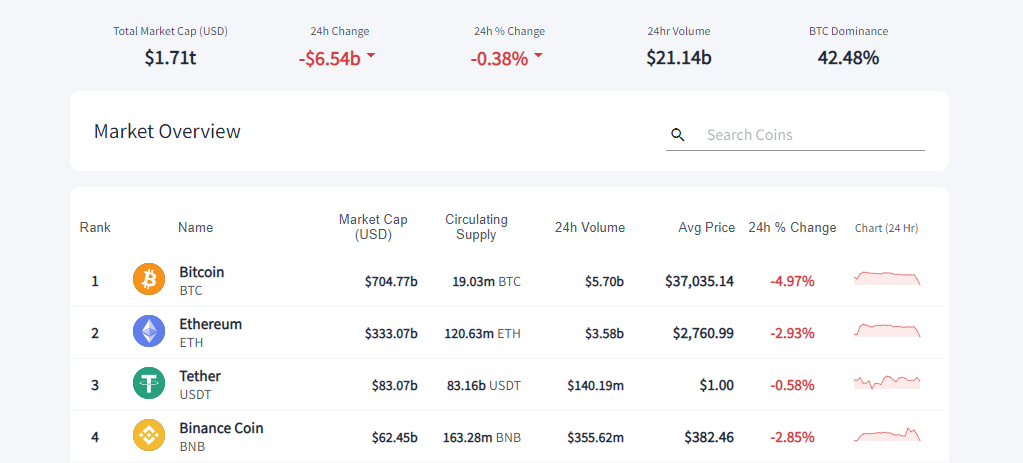Sort by Market Cap (USD) header

373,228
